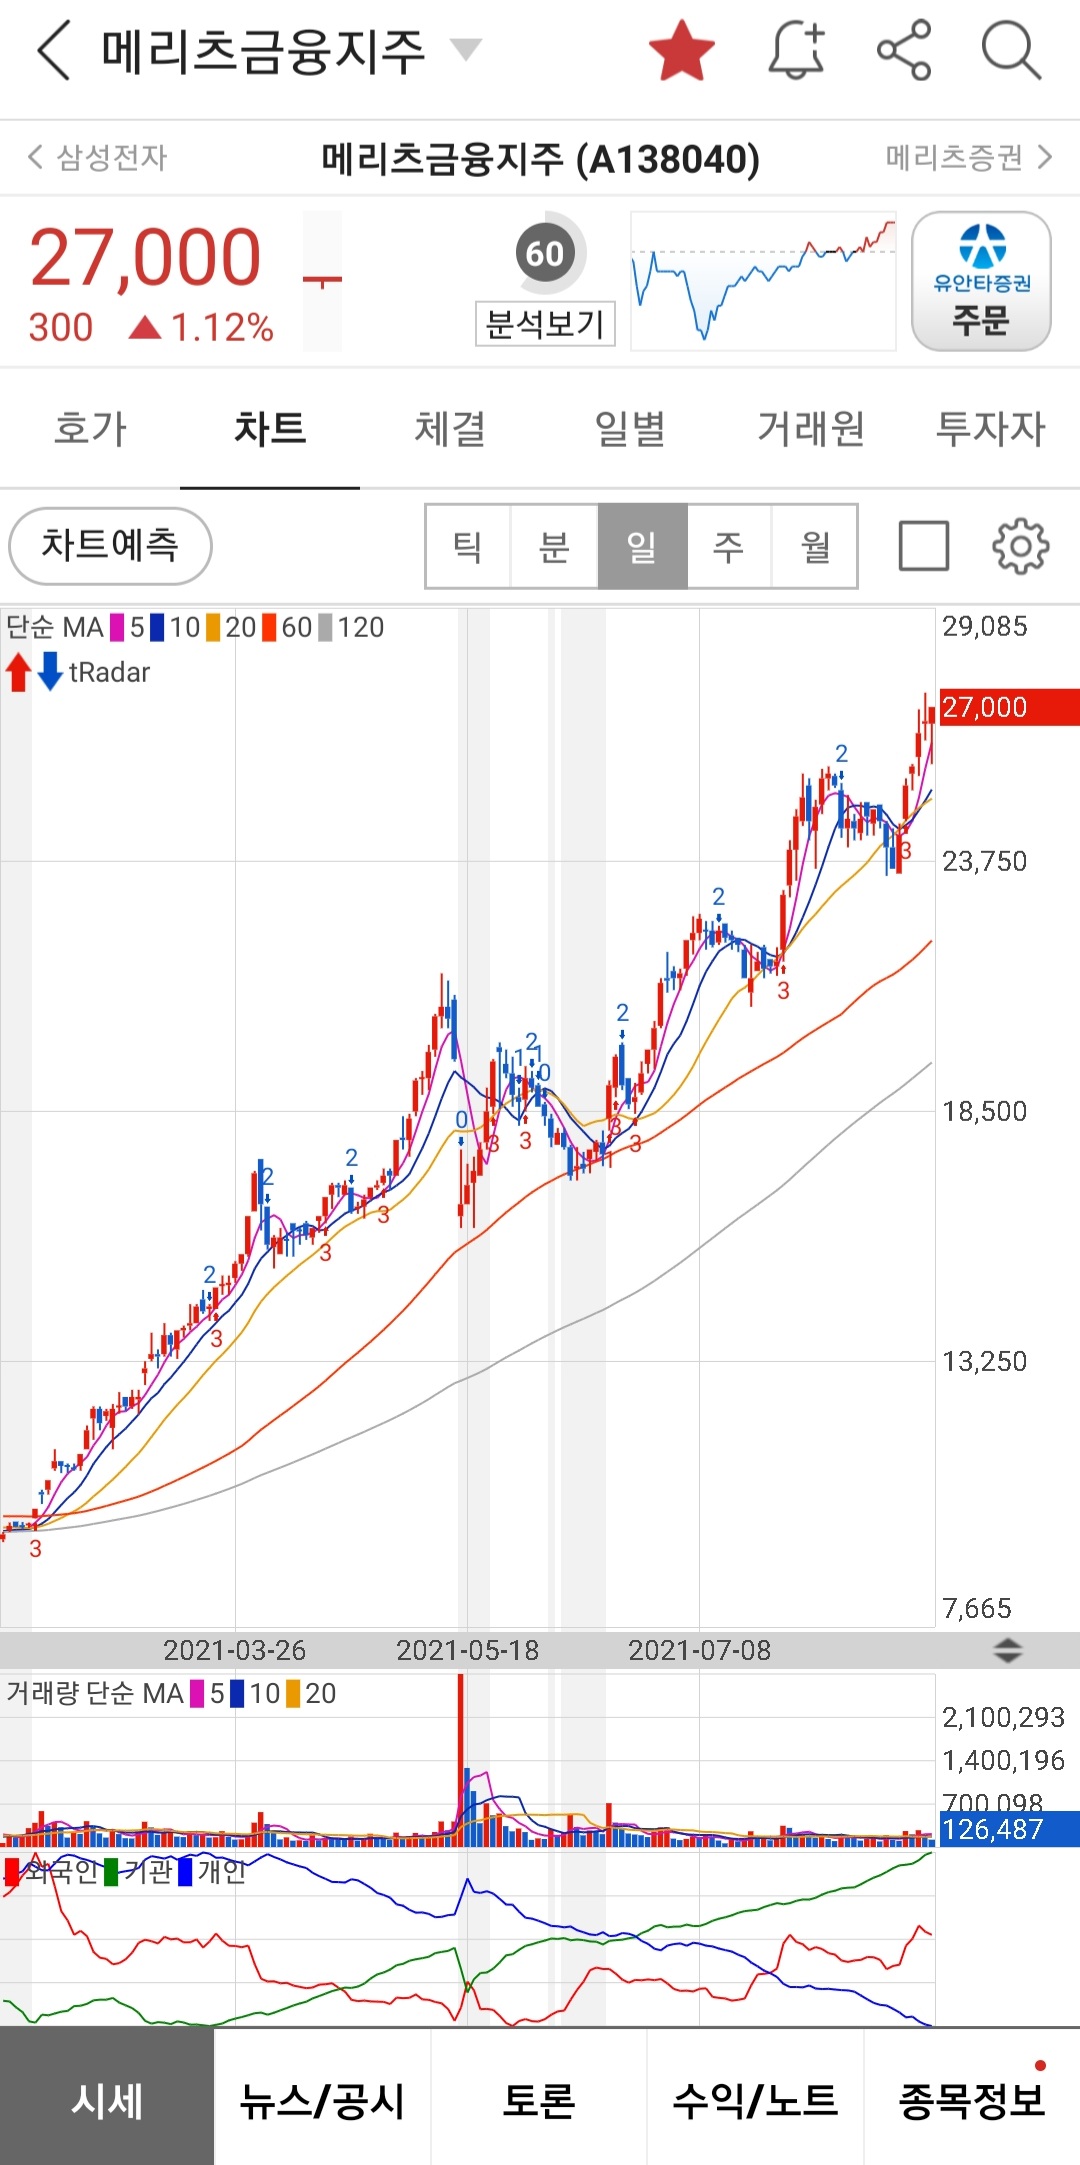Select the 주 chart period
Screen dimensions: 1080x2165
tap(729, 546)
